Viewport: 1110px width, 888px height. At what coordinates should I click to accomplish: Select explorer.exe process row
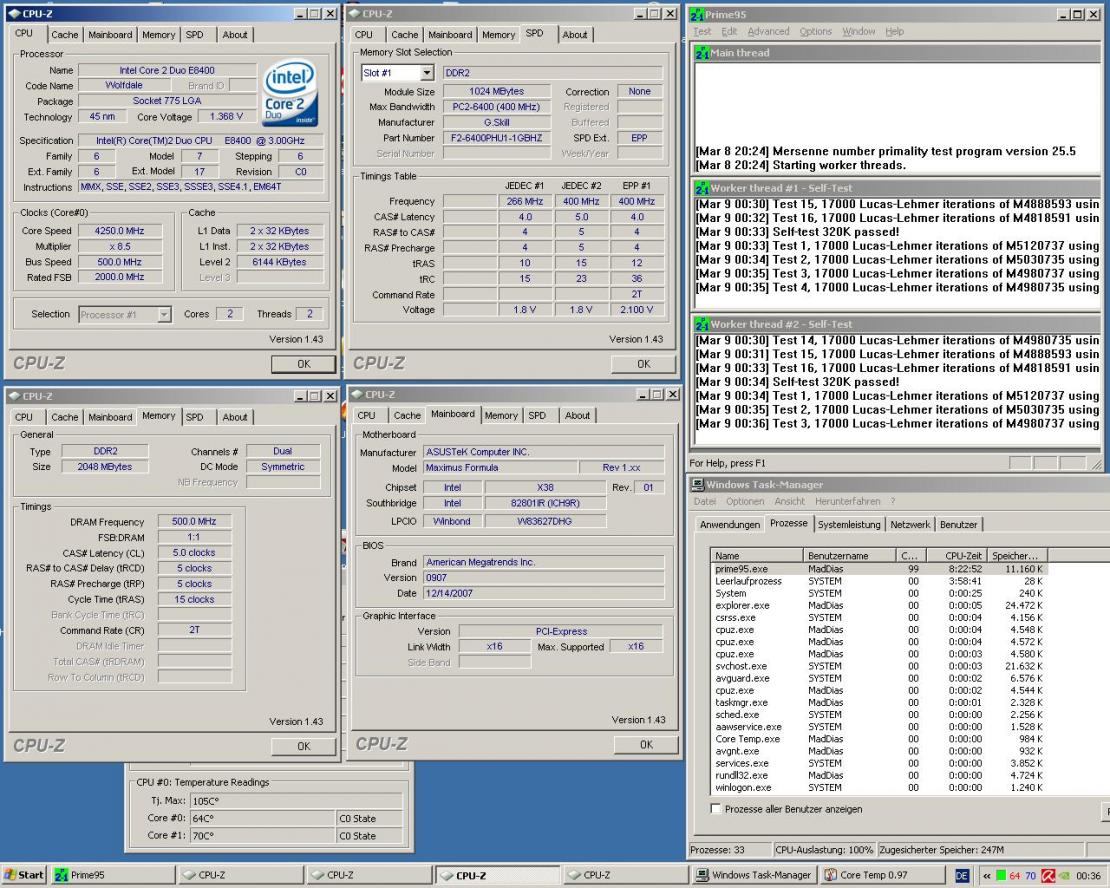[x=879, y=605]
